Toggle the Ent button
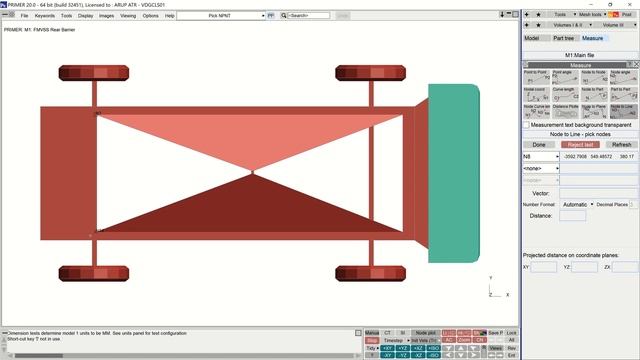The image size is (640, 360). [x=511, y=355]
